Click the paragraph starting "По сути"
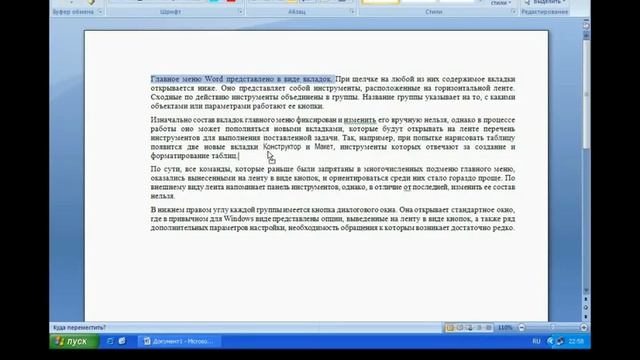The width and height of the screenshot is (640, 360). [333, 182]
